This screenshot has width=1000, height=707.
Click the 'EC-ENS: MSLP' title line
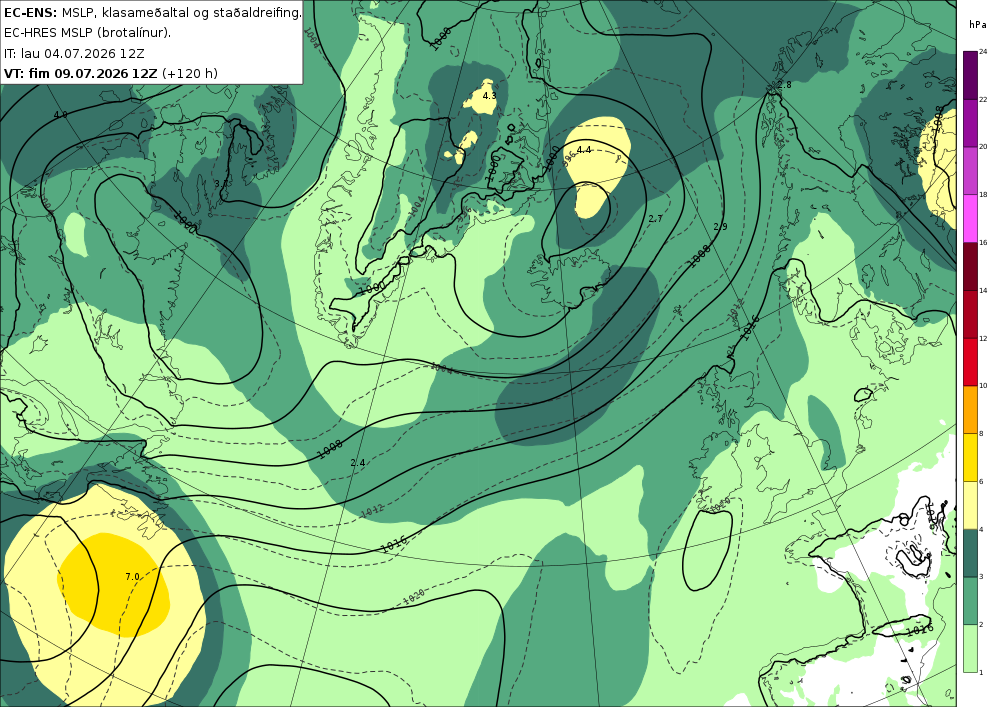coord(153,12)
